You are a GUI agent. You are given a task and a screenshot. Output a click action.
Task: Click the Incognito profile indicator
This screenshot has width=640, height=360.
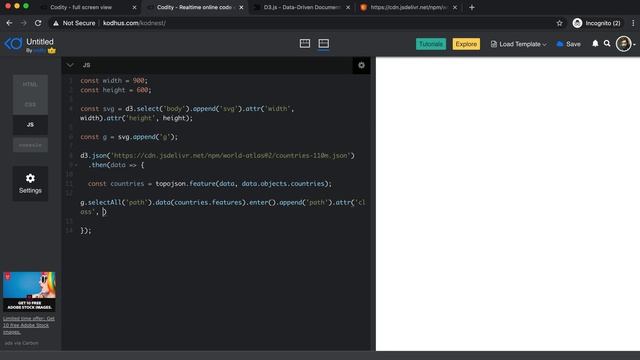pyautogui.click(x=596, y=23)
